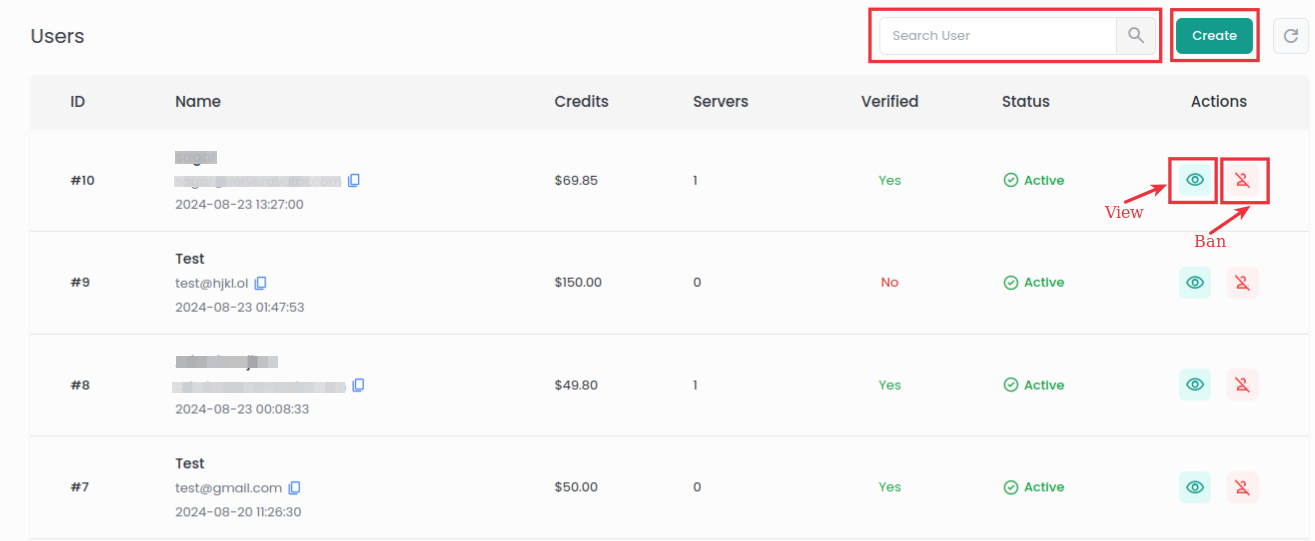This screenshot has height=541, width=1315.
Task: Click the Name column header
Action: [x=198, y=101]
